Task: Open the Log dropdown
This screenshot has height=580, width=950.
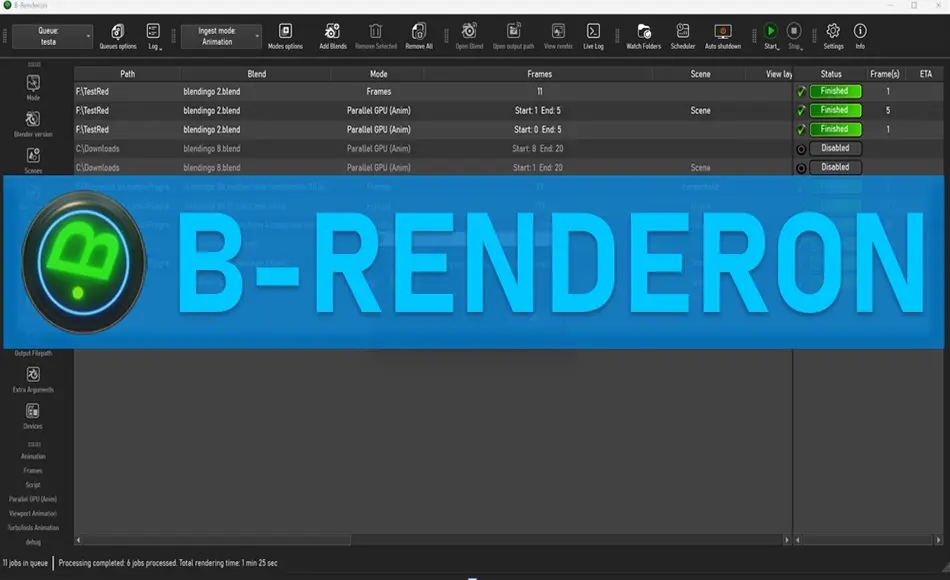Action: coord(153,35)
